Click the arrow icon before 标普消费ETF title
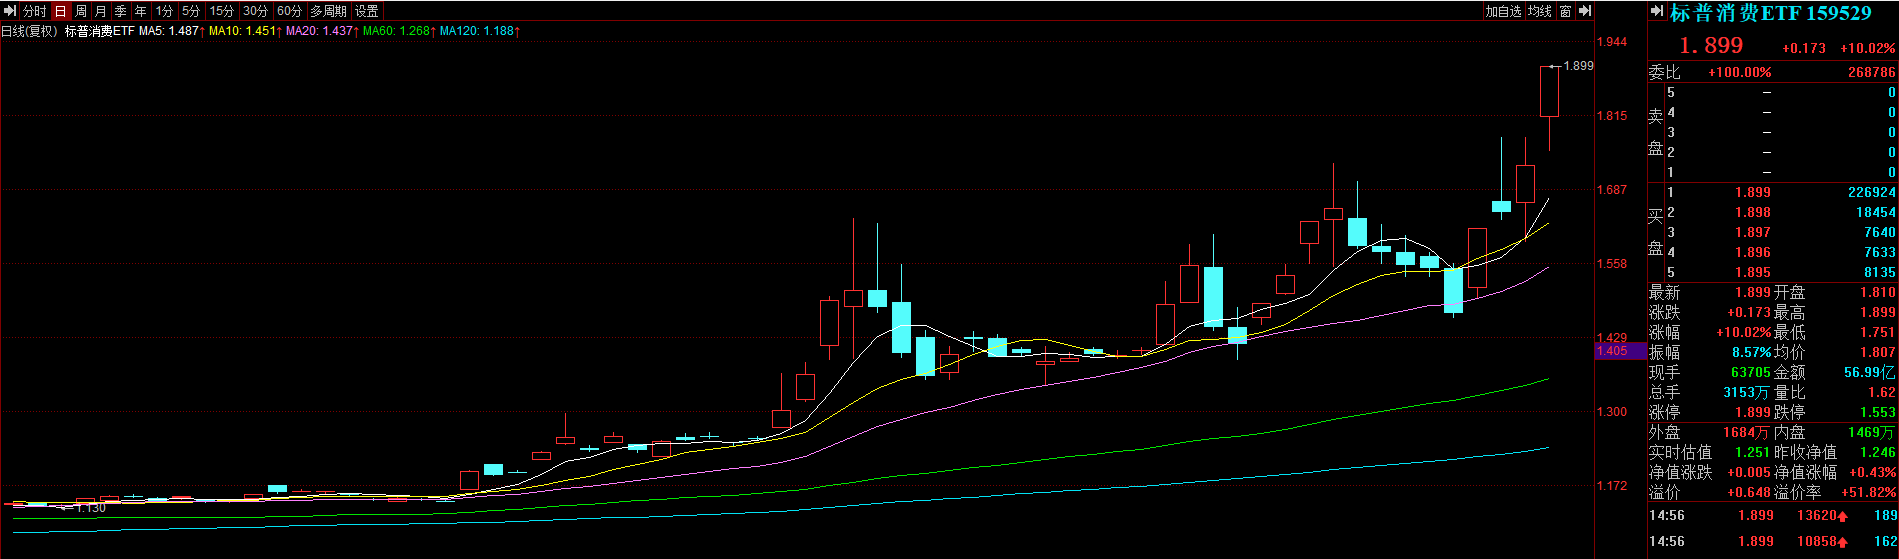 tap(1657, 12)
